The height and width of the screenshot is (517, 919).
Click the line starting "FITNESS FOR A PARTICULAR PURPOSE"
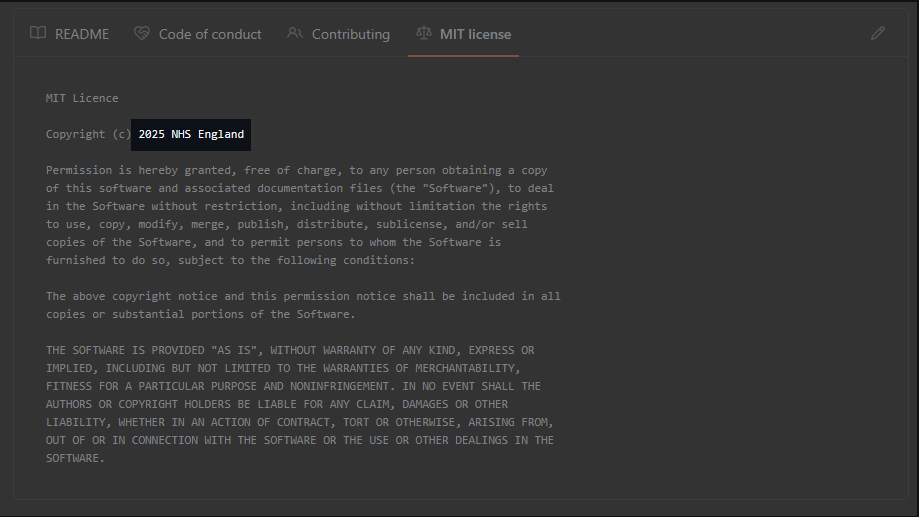pyautogui.click(x=293, y=386)
